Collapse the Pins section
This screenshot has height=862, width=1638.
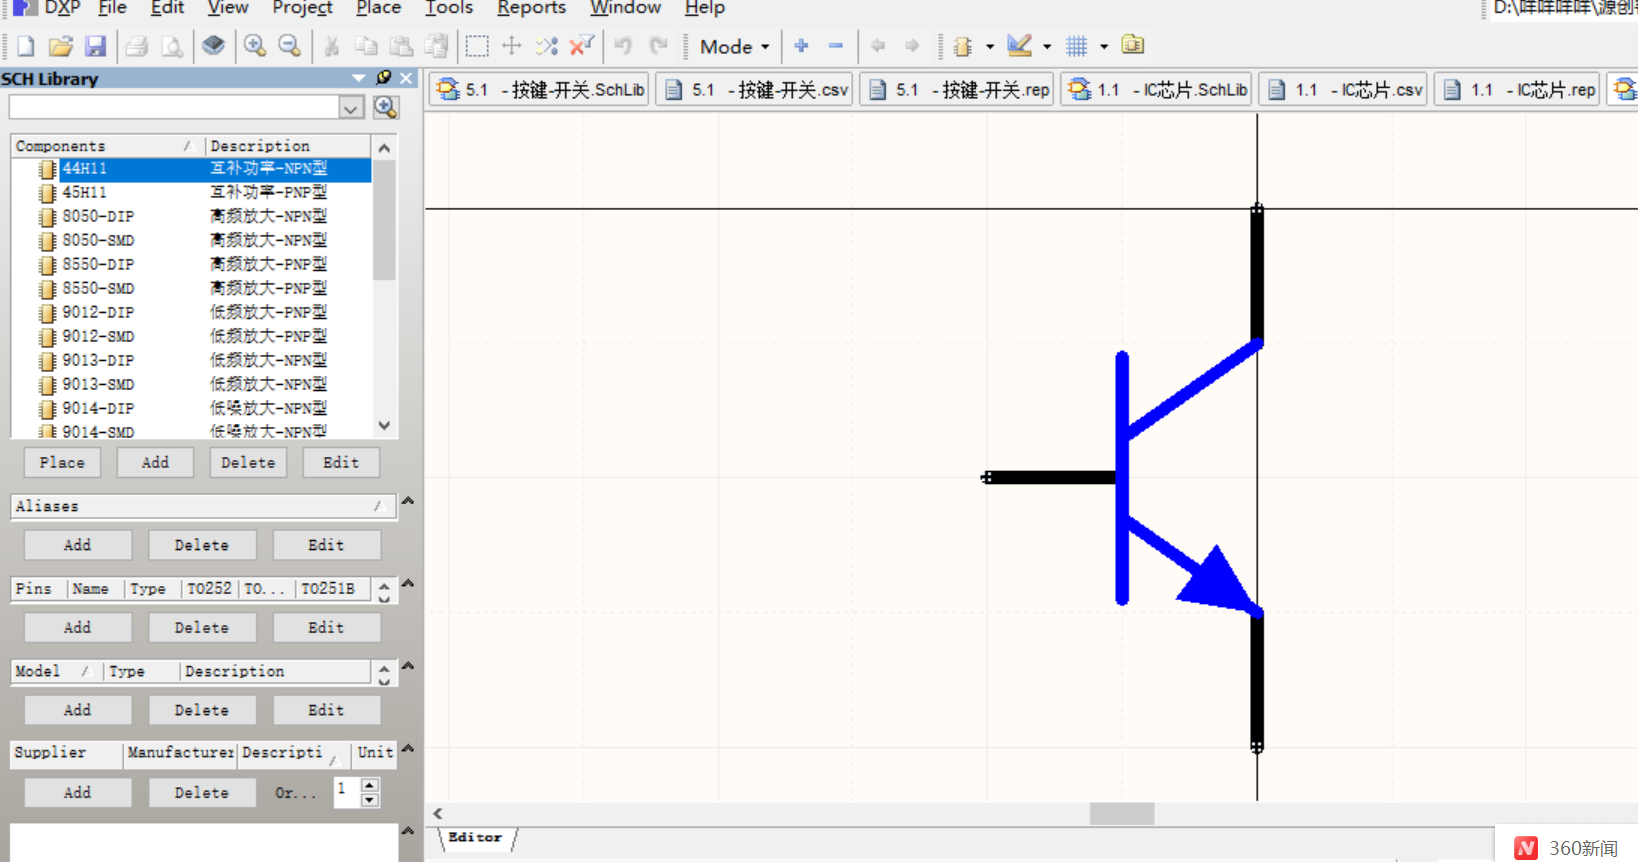[x=408, y=583]
